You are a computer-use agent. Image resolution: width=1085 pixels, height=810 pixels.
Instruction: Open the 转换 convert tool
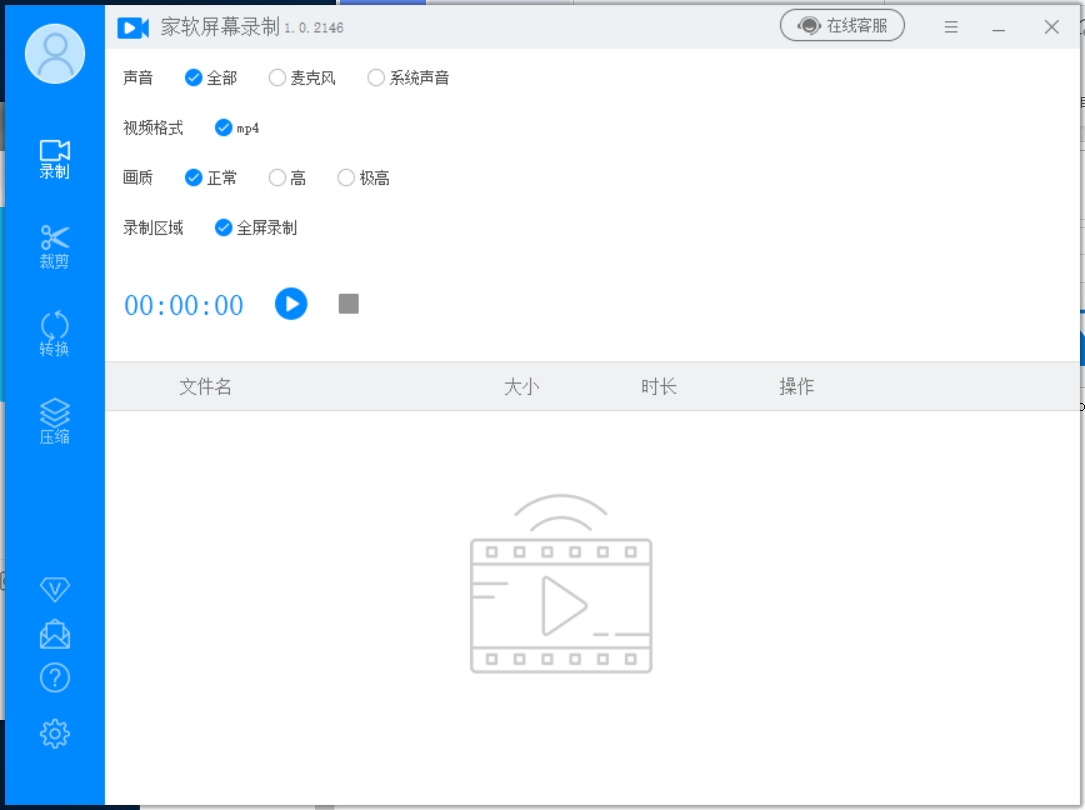click(x=54, y=333)
